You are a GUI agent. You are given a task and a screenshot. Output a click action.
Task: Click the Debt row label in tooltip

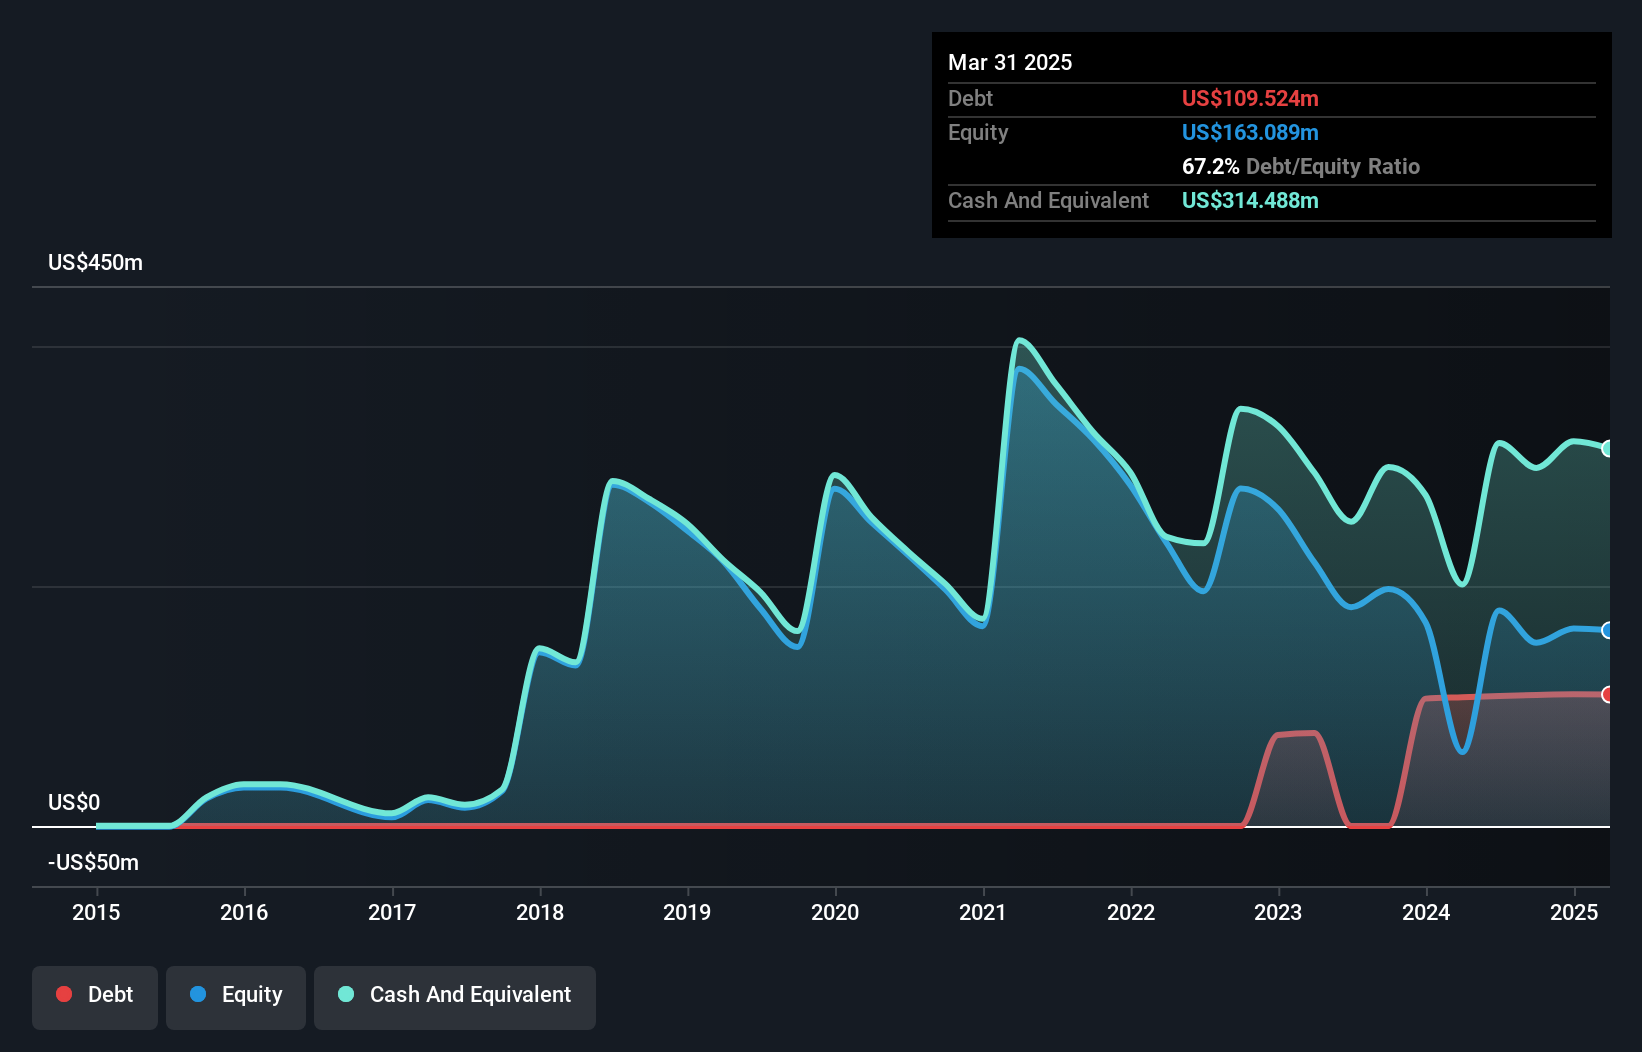(970, 98)
